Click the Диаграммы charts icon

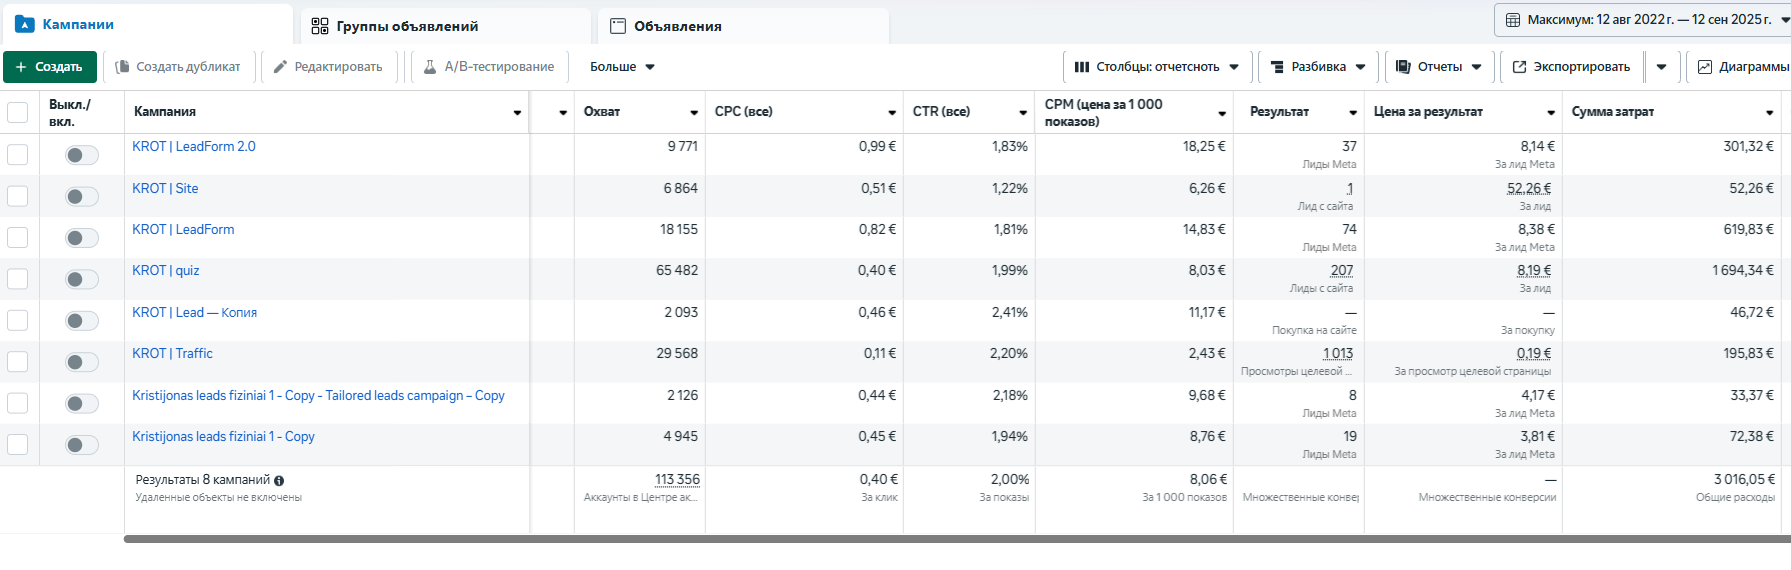tap(1705, 67)
